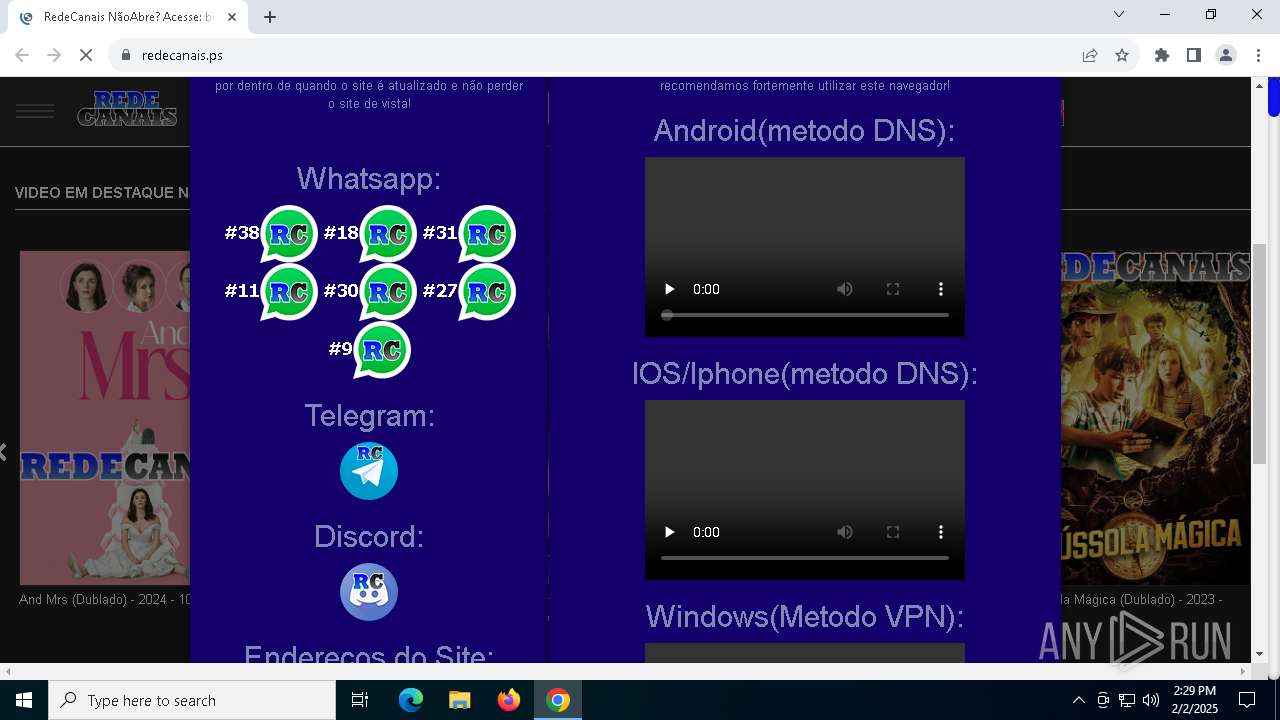Open WhatsApp group #30 icon
Image resolution: width=1280 pixels, height=720 pixels.
click(x=387, y=292)
